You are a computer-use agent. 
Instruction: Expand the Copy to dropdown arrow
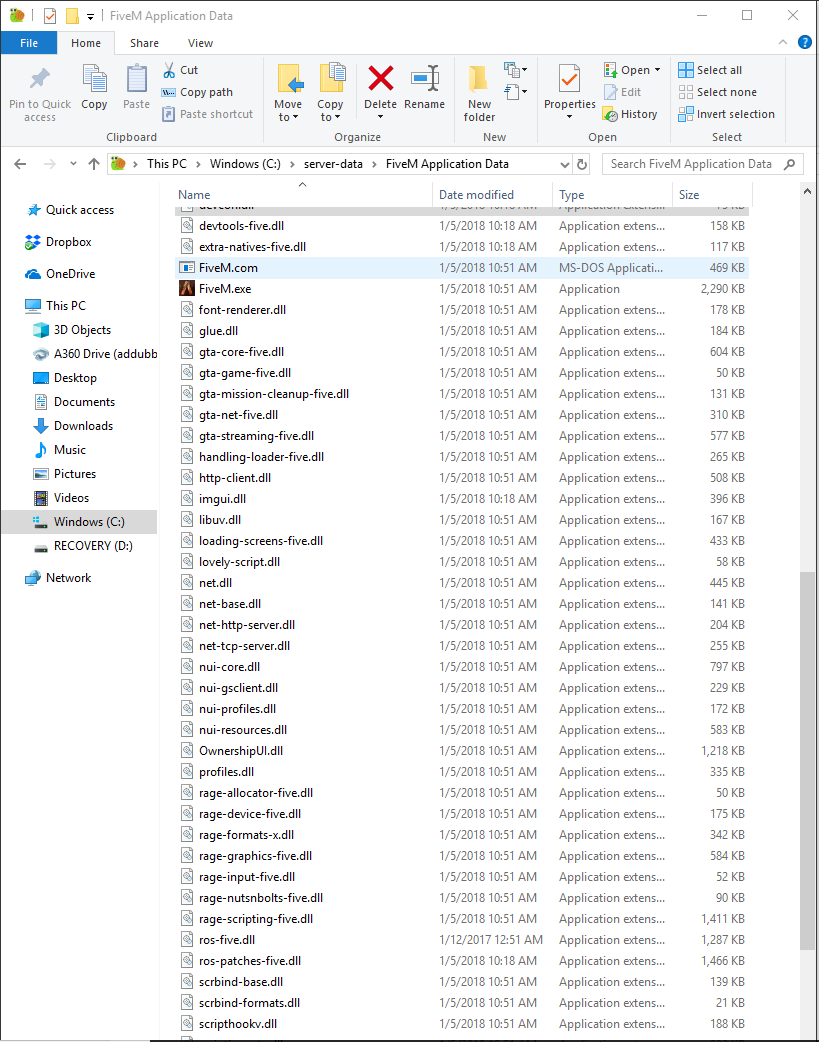tap(337, 118)
